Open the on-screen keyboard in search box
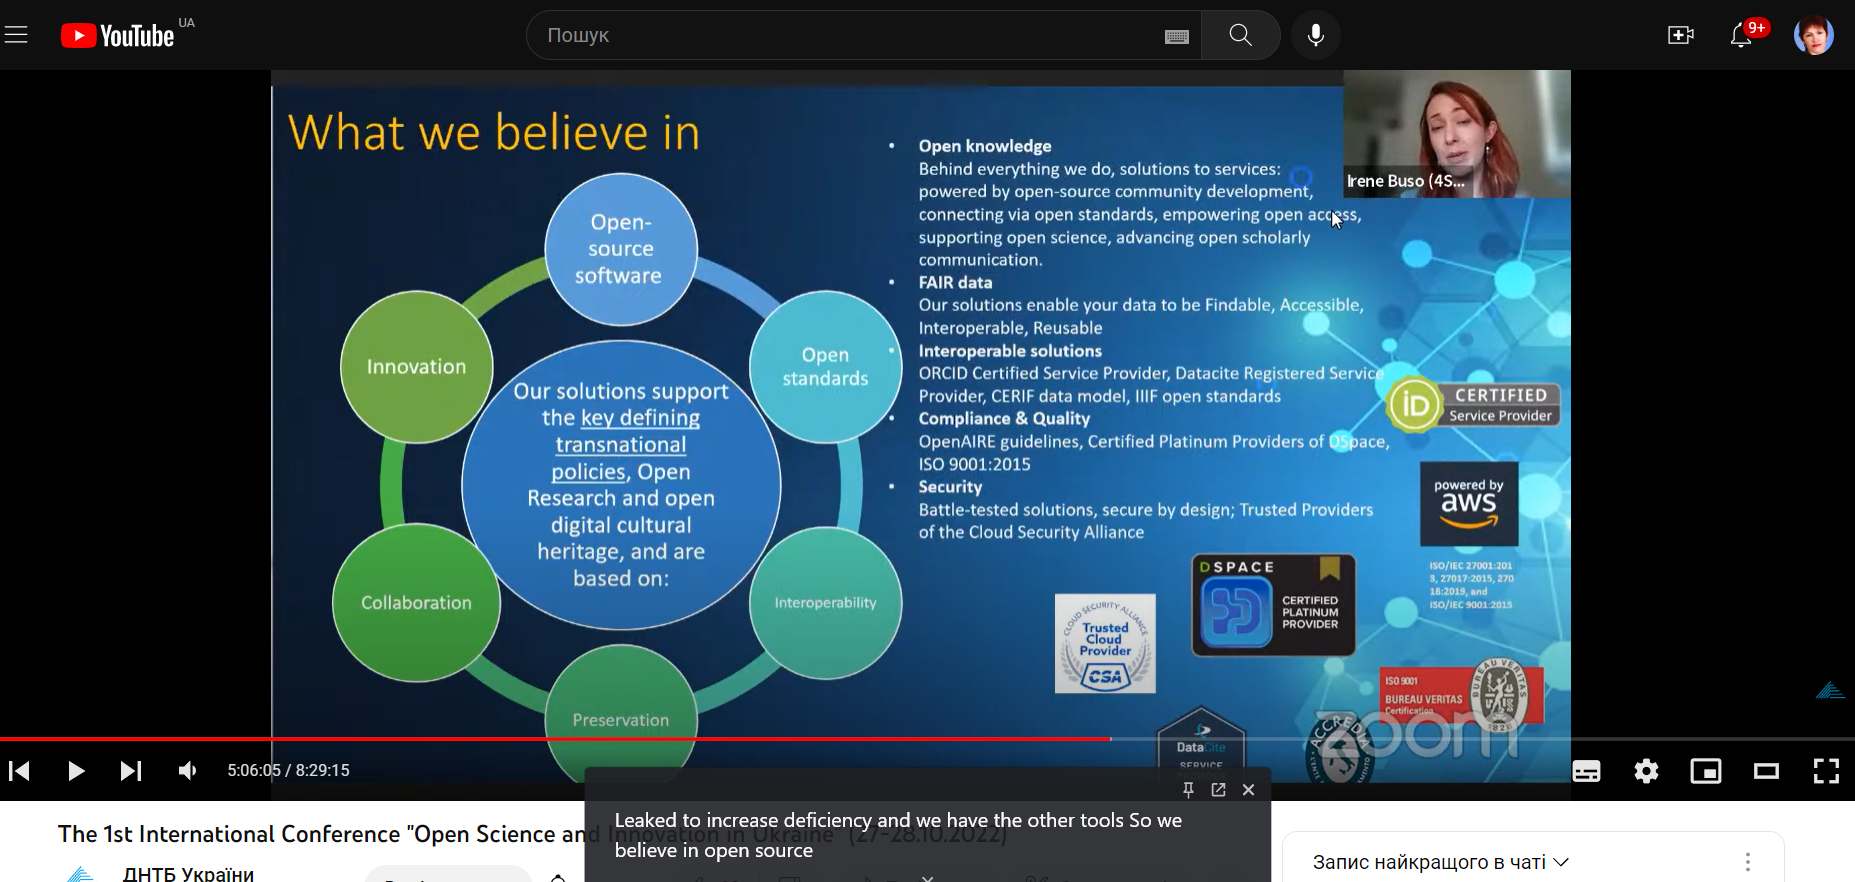Screen dimensions: 1855x882 coord(1177,36)
